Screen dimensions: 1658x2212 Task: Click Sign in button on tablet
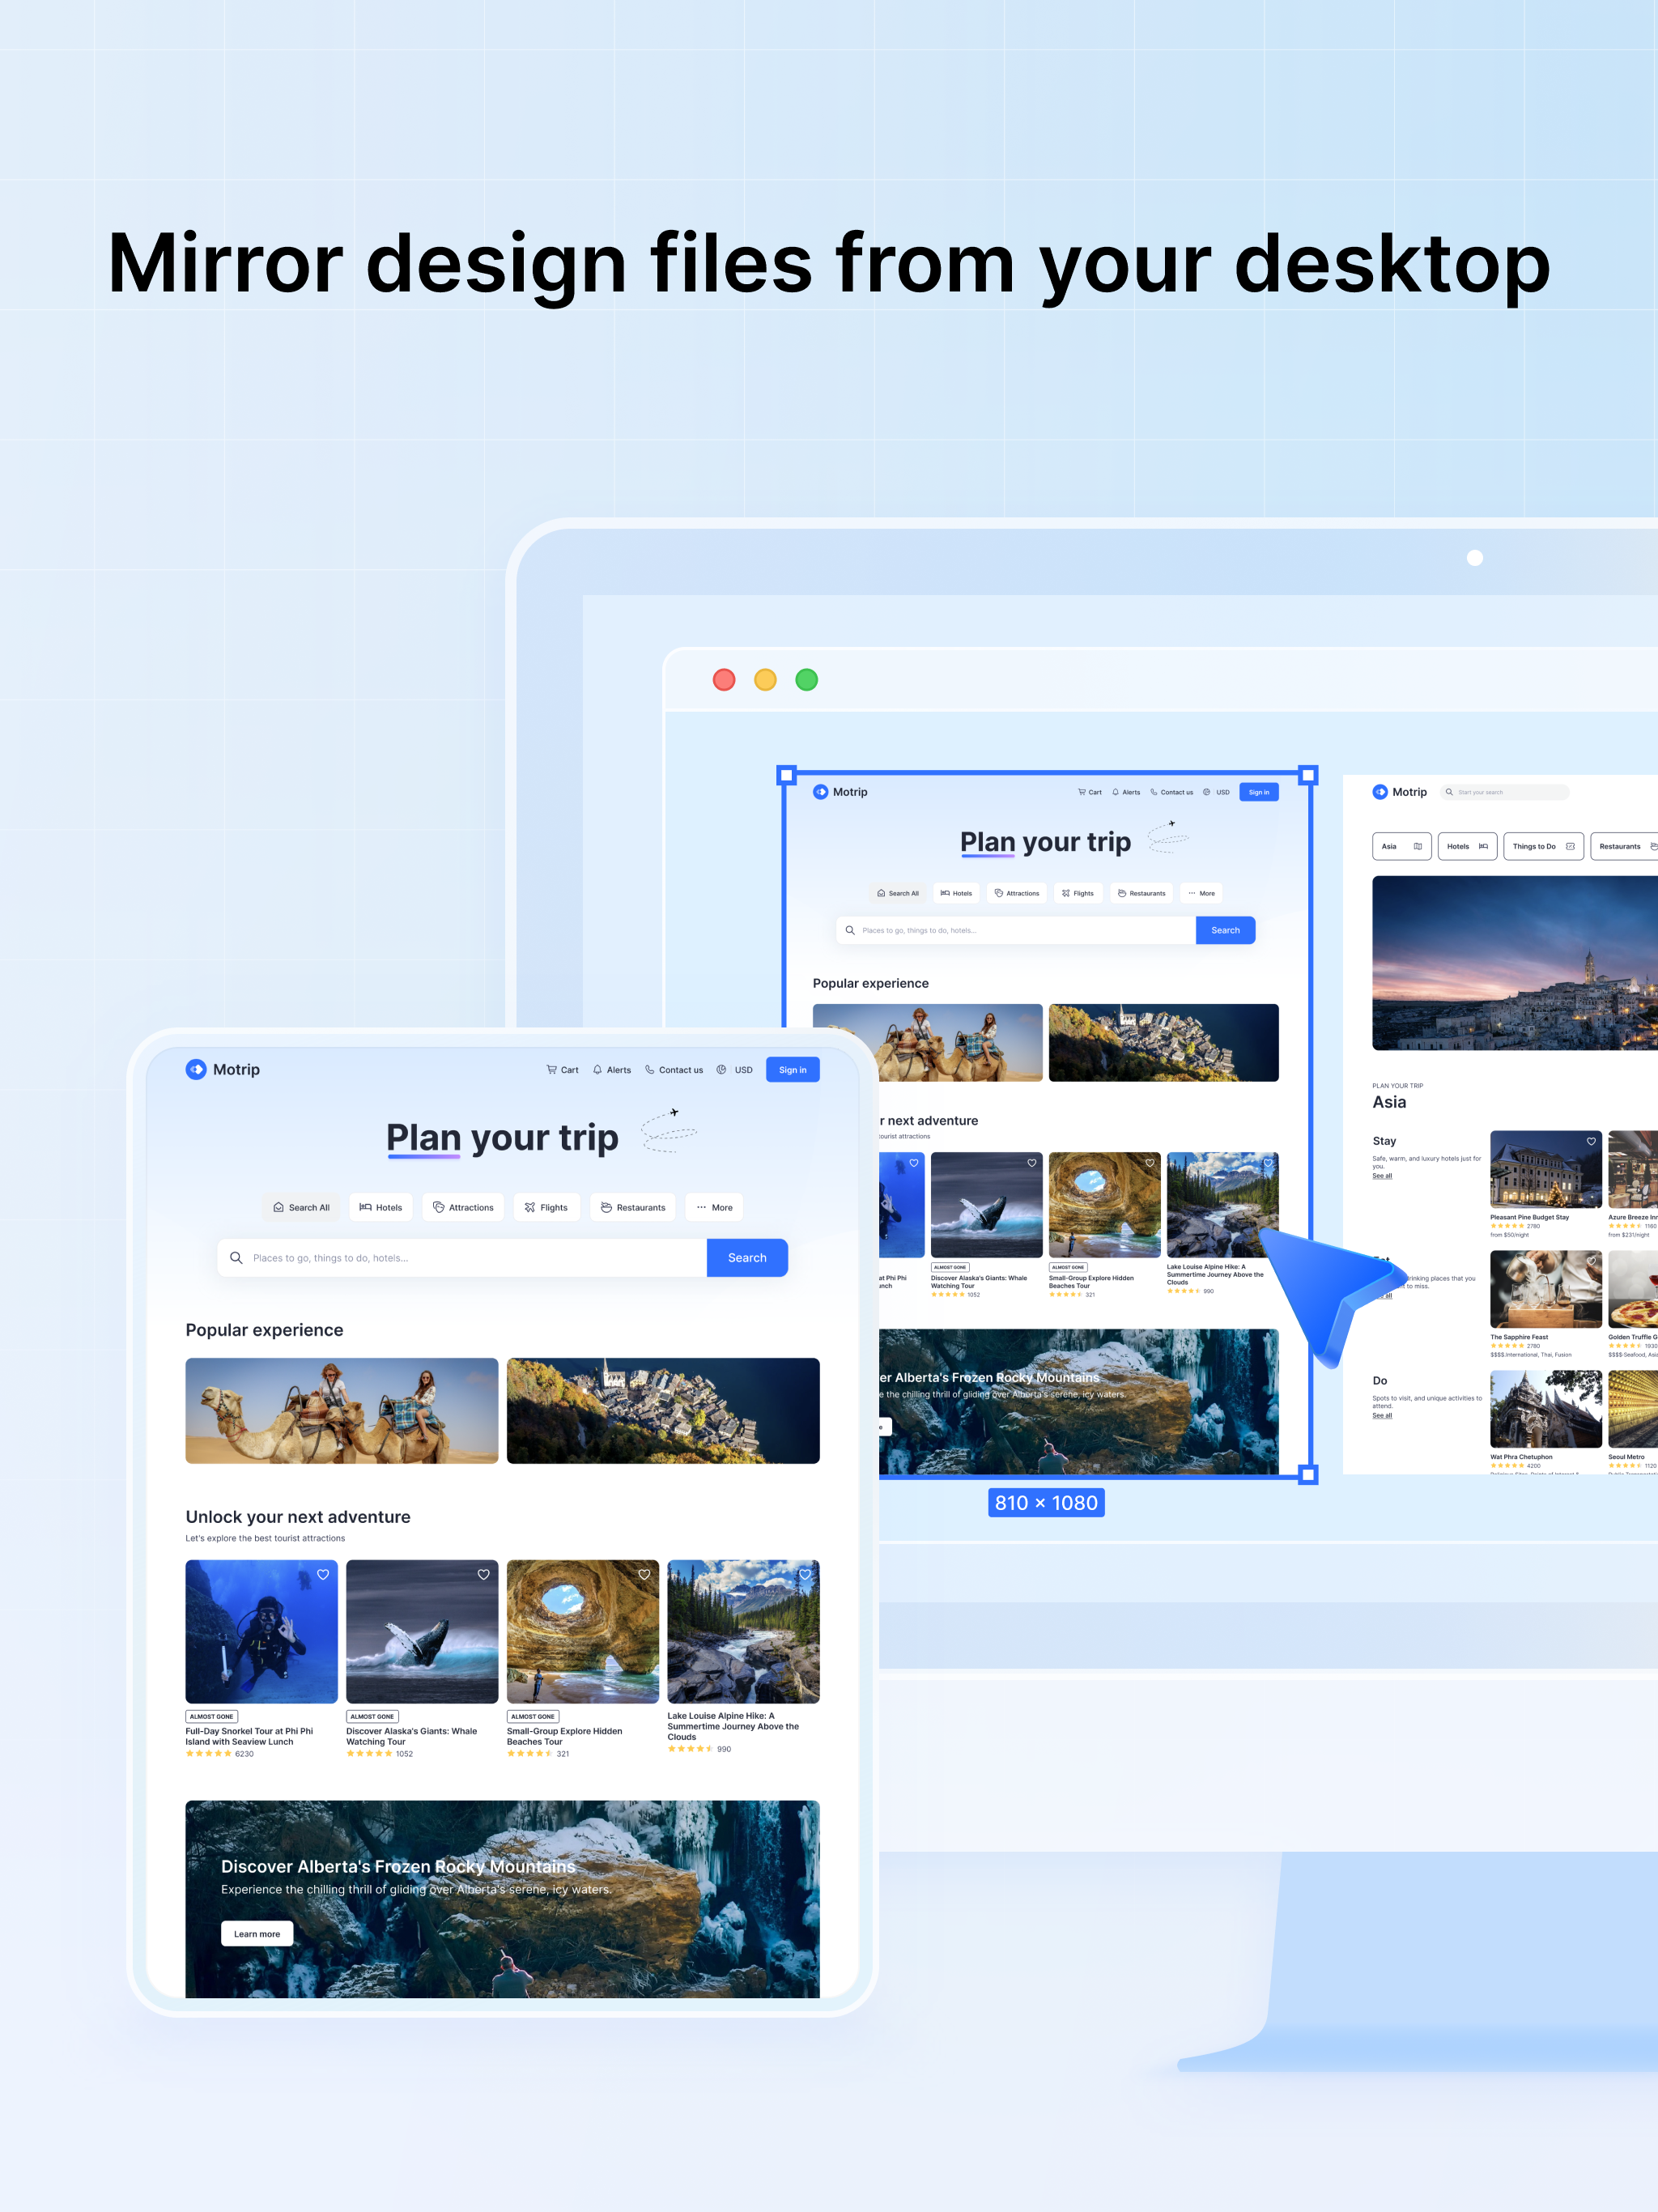pyautogui.click(x=792, y=1070)
